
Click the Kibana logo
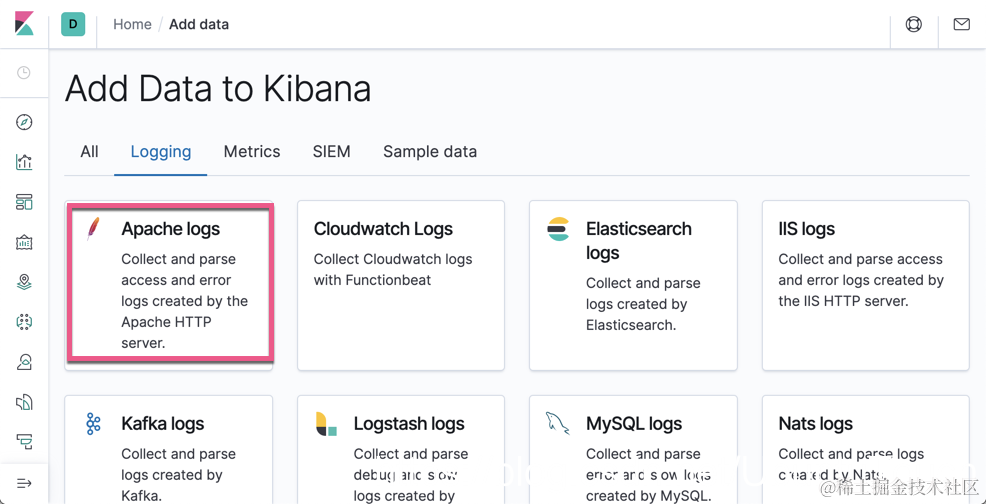[x=24, y=24]
